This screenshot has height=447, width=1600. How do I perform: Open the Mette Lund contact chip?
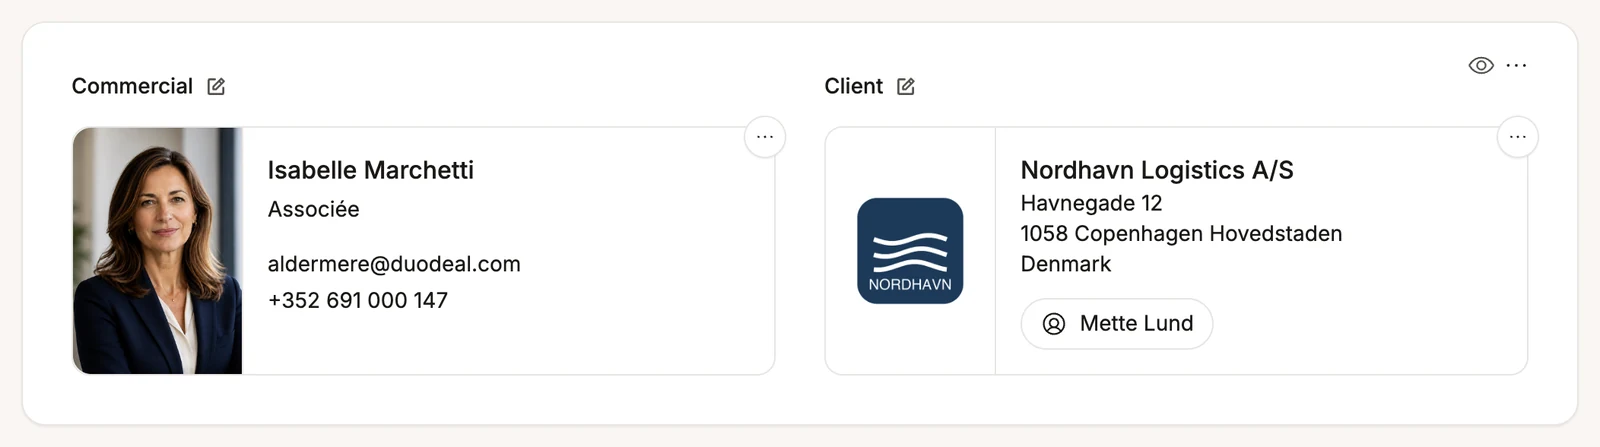pos(1117,324)
